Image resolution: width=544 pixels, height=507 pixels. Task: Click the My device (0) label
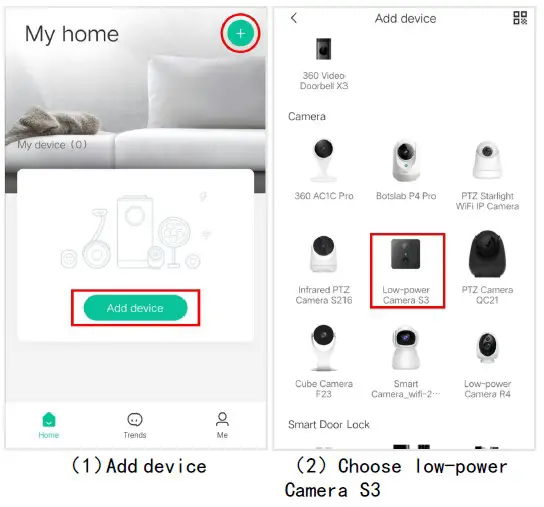tap(52, 144)
